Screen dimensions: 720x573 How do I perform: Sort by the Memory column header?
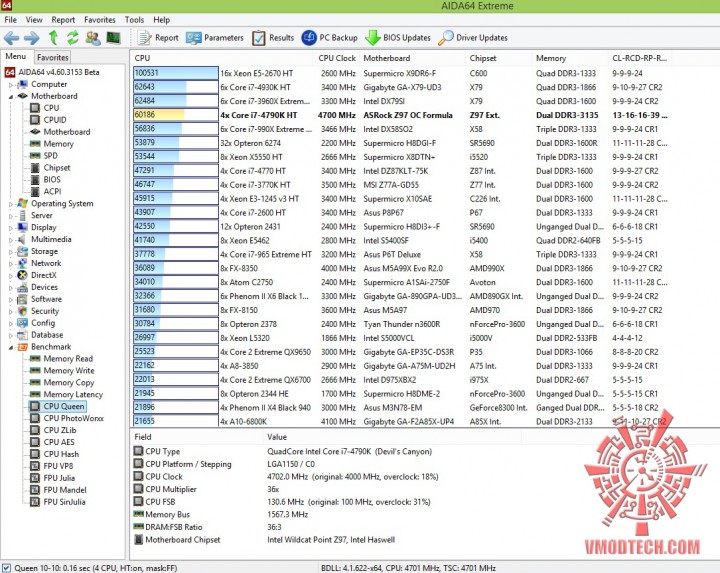pyautogui.click(x=570, y=58)
